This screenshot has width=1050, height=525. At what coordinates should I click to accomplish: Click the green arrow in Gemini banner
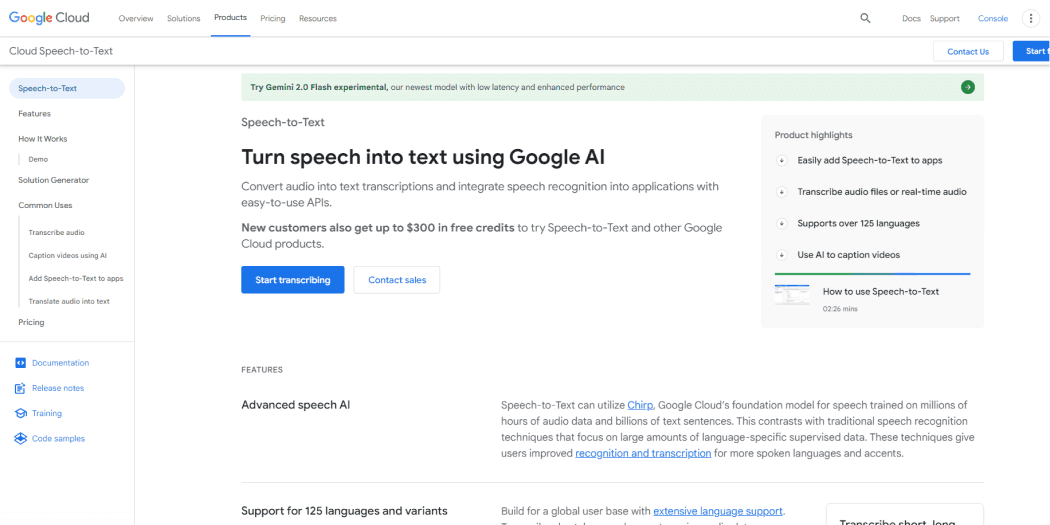[x=968, y=87]
